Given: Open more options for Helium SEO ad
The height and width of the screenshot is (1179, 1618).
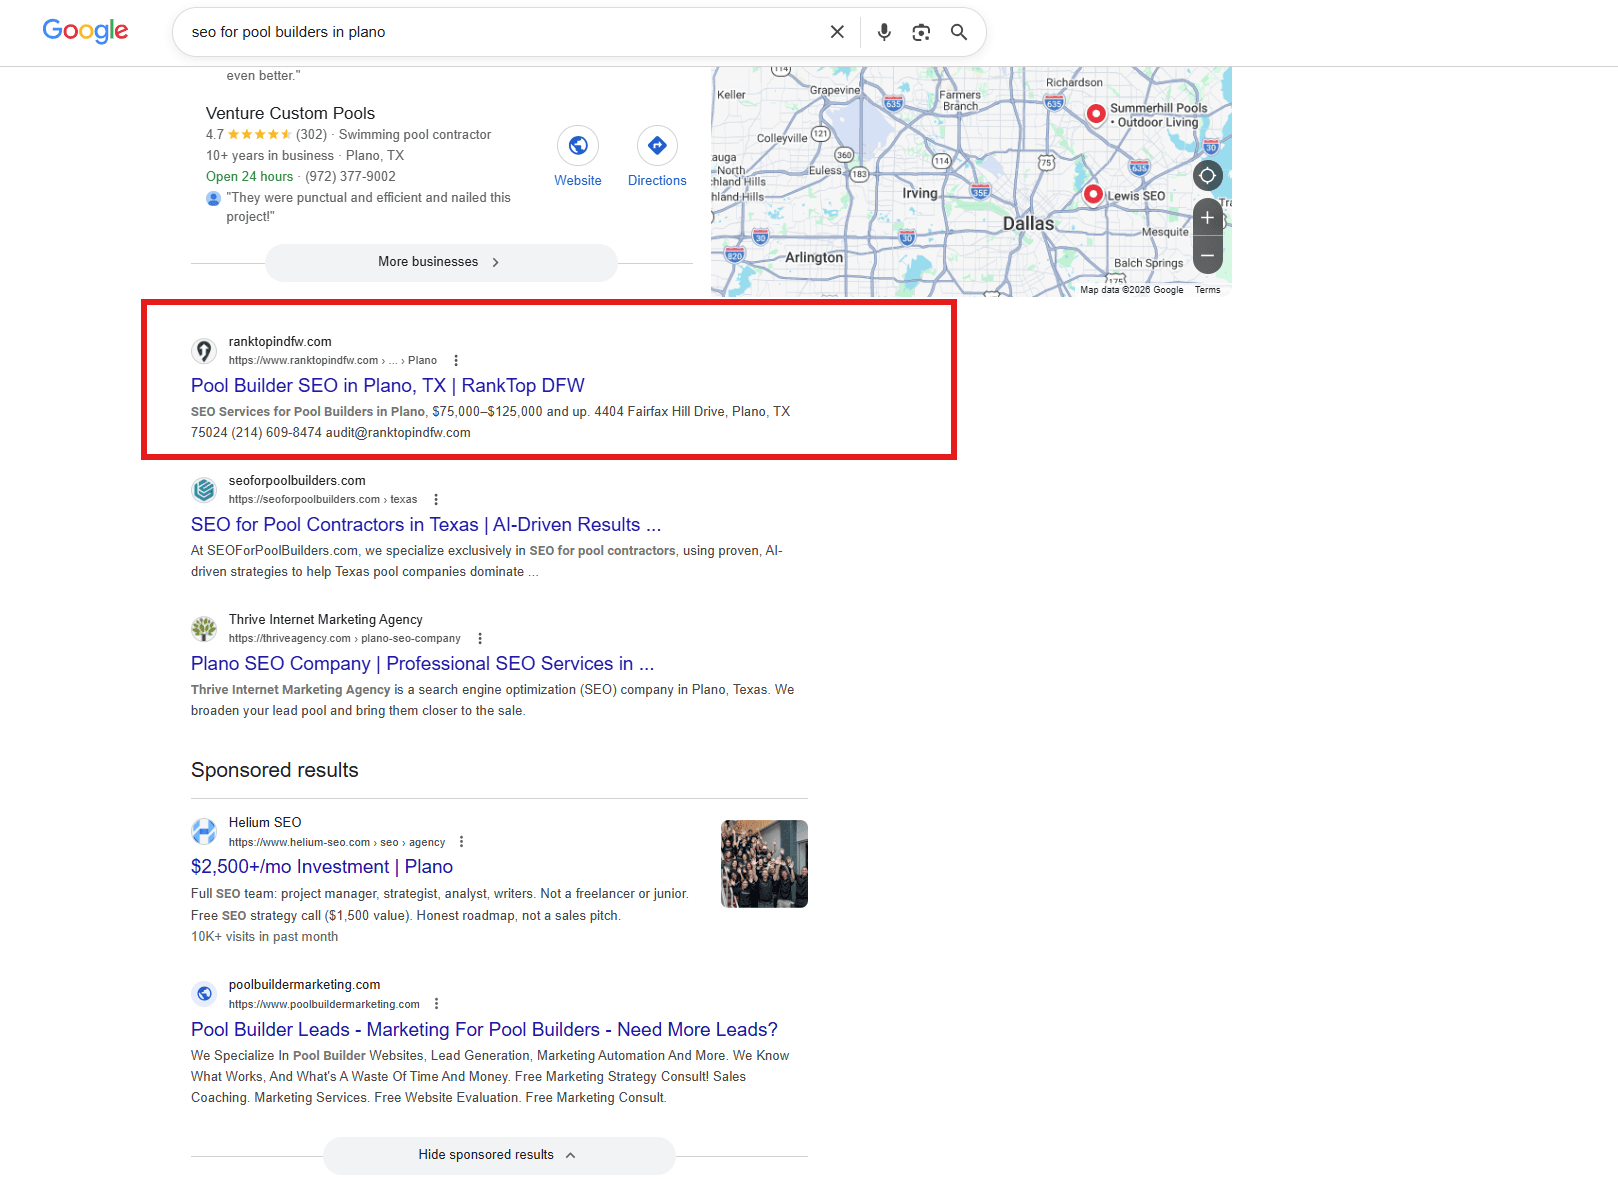Looking at the screenshot, I should (x=461, y=842).
